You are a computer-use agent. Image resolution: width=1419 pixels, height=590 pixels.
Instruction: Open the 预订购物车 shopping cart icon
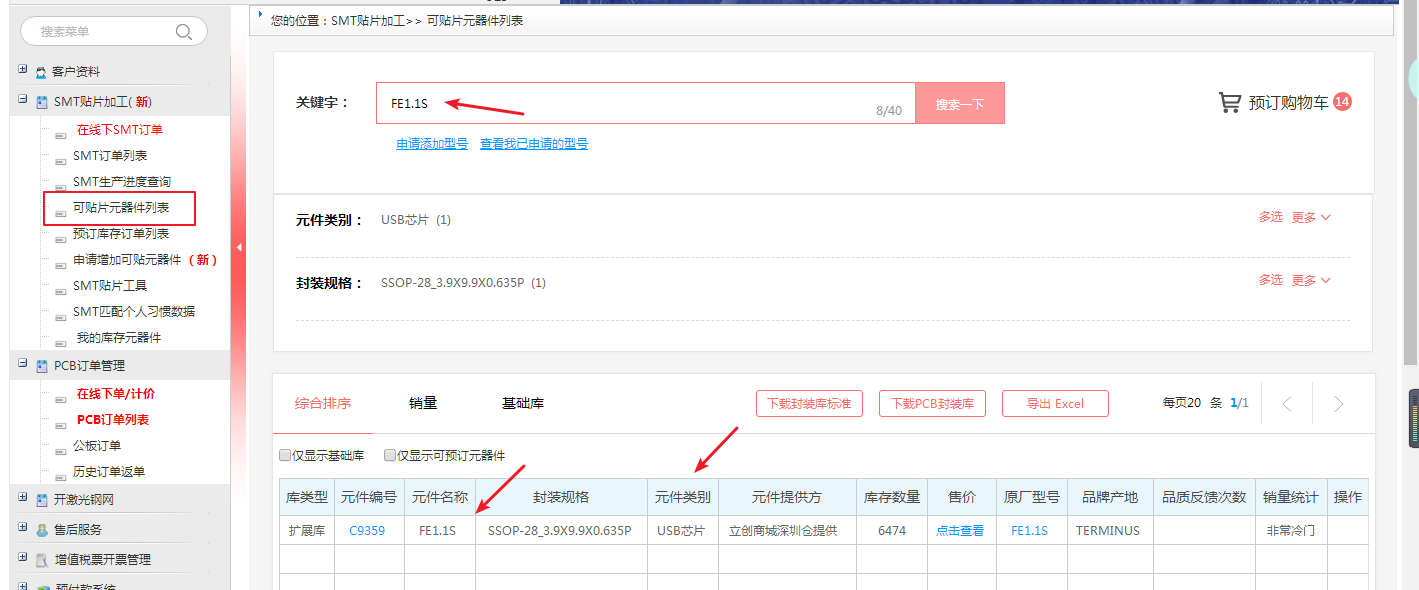click(1229, 102)
